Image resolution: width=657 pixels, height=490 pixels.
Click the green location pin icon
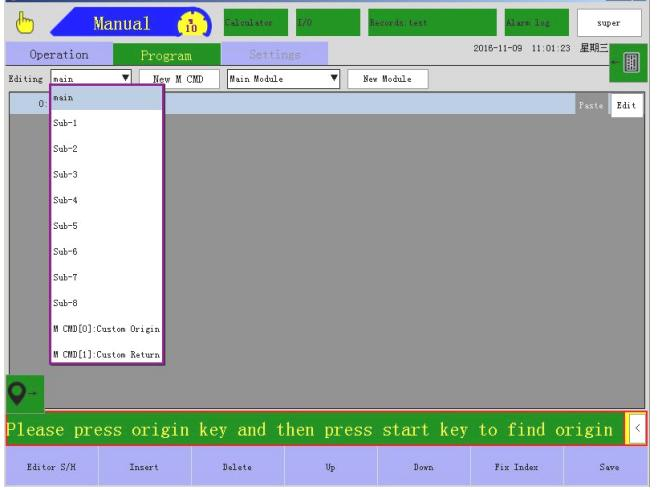tap(21, 391)
